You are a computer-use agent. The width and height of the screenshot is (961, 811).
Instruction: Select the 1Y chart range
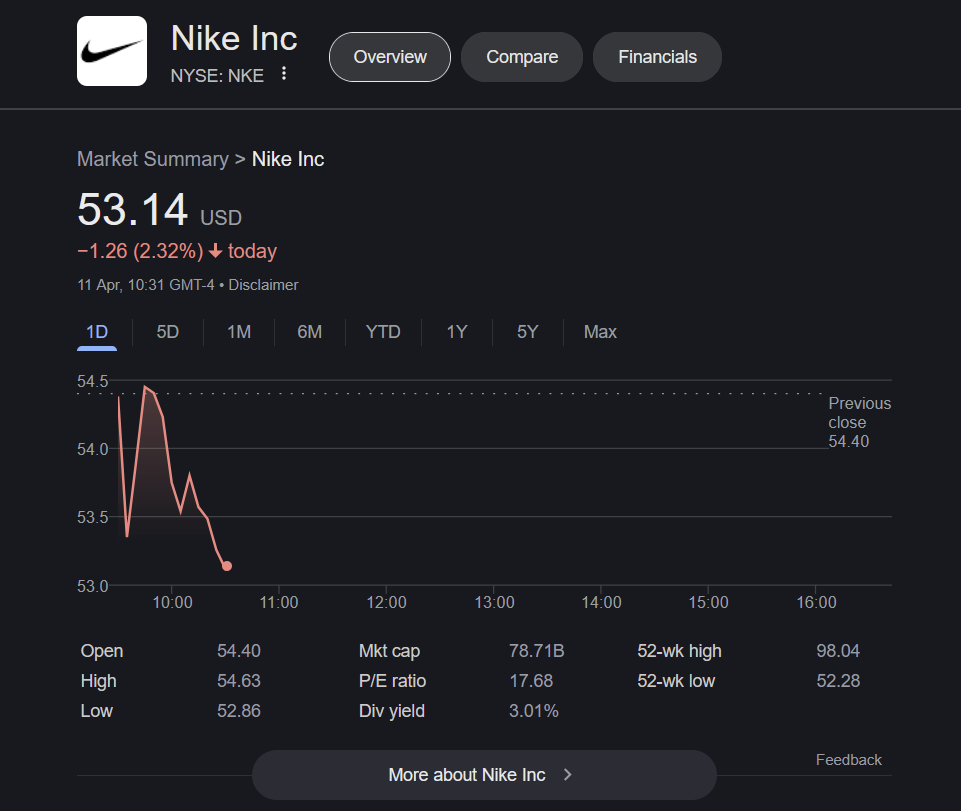(x=457, y=332)
